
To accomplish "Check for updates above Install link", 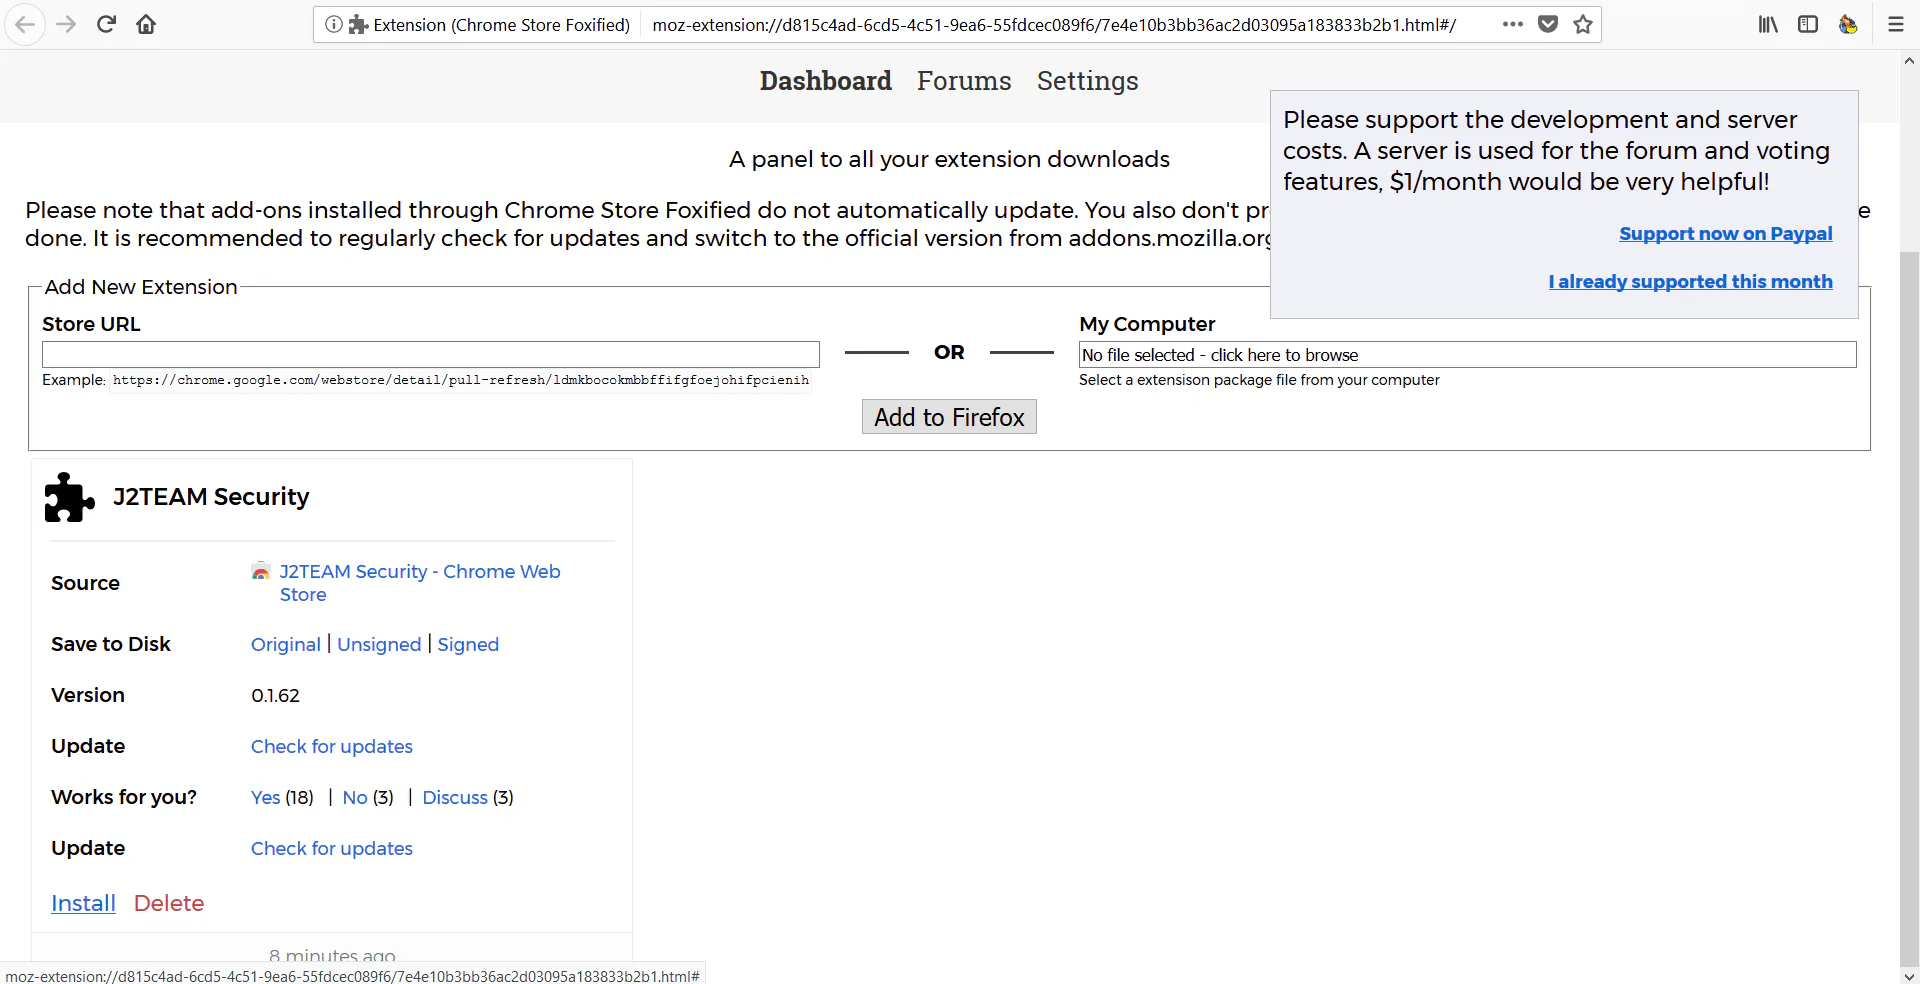I will point(332,849).
